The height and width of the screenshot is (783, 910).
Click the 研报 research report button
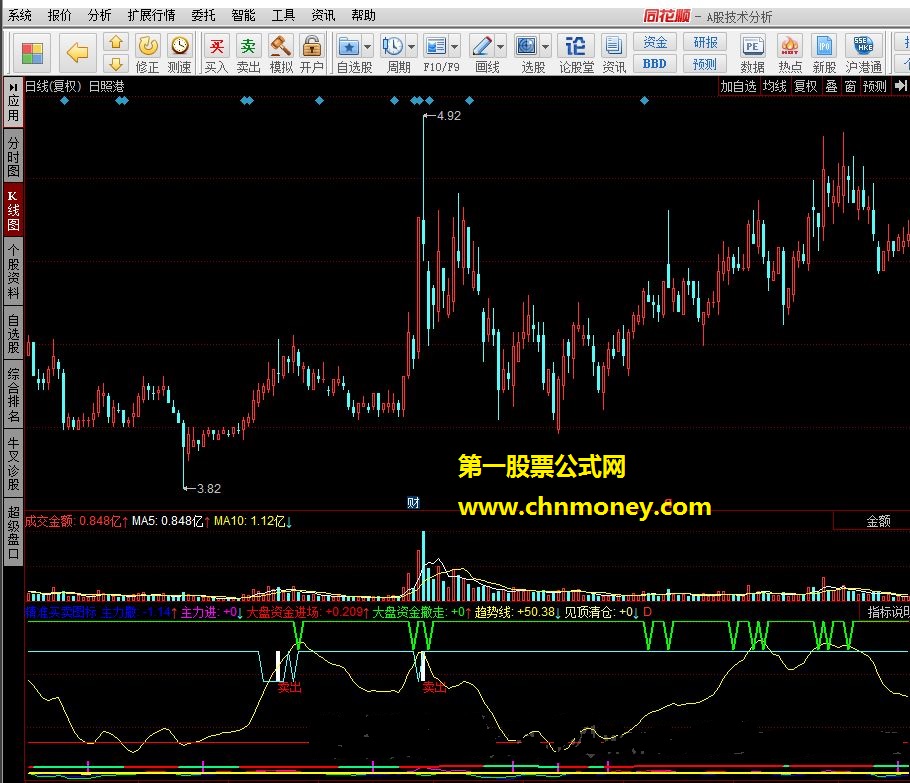(x=705, y=42)
